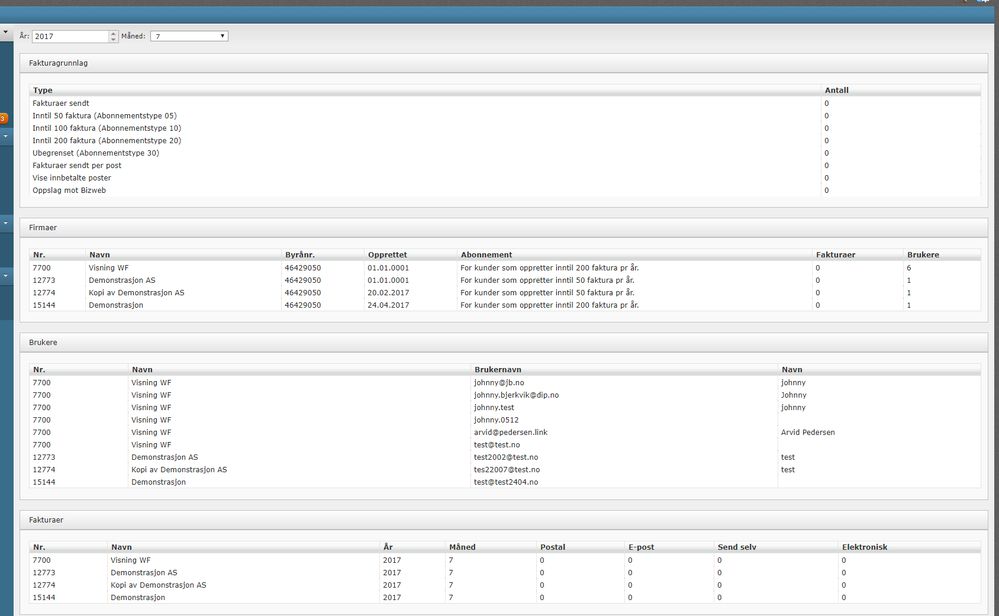
Task: Click 'Kopi av Demonstrasjon AS' in Firmaer table
Action: coord(136,292)
